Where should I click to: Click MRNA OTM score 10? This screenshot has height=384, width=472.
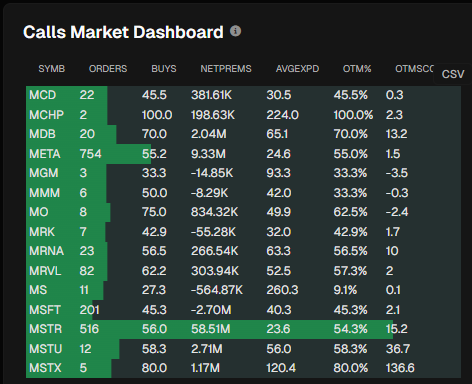point(392,251)
